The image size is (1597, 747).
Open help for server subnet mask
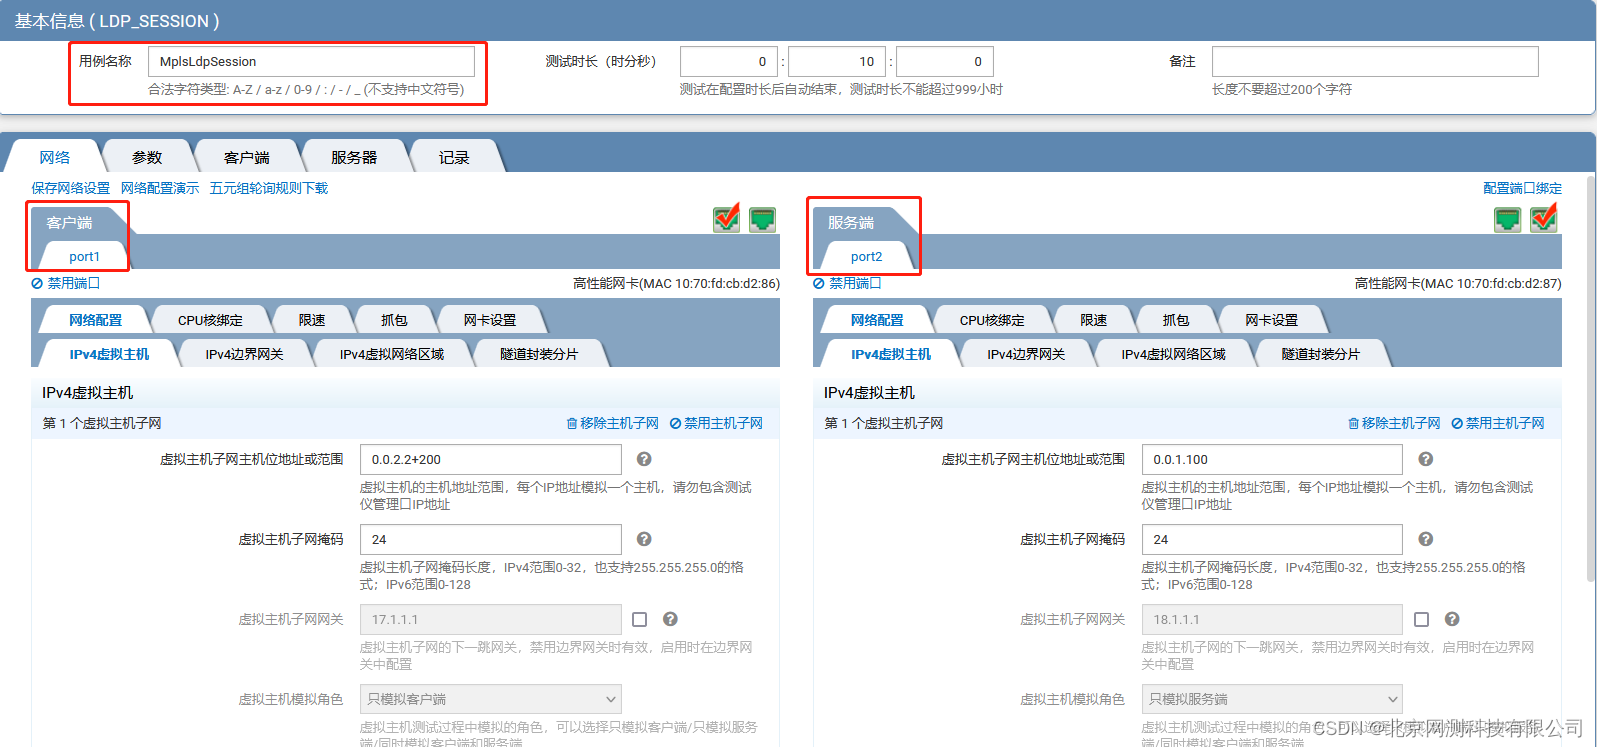pos(1426,539)
